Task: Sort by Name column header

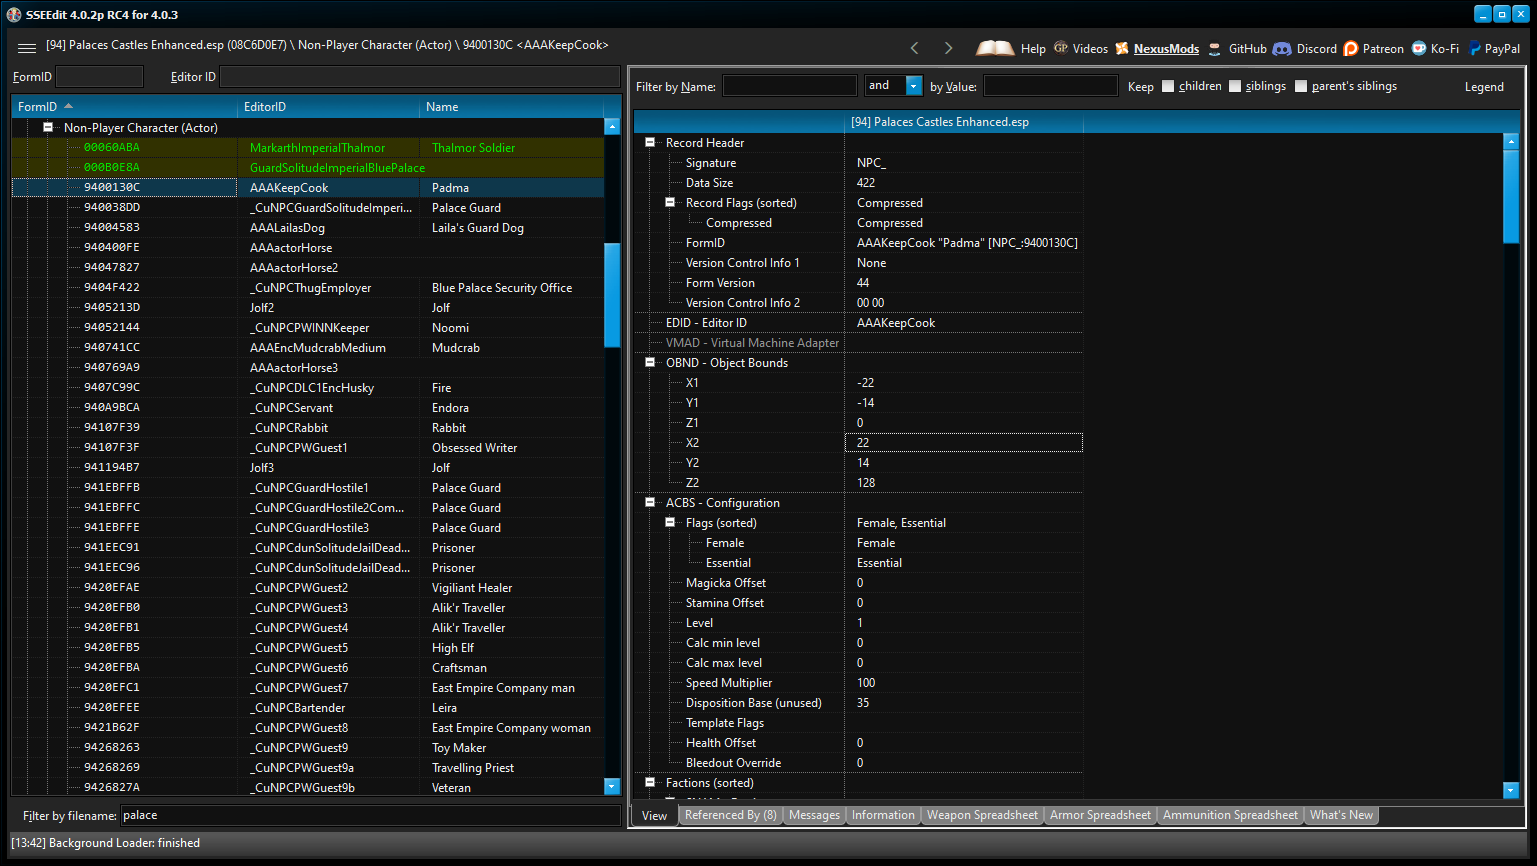Action: 512,107
